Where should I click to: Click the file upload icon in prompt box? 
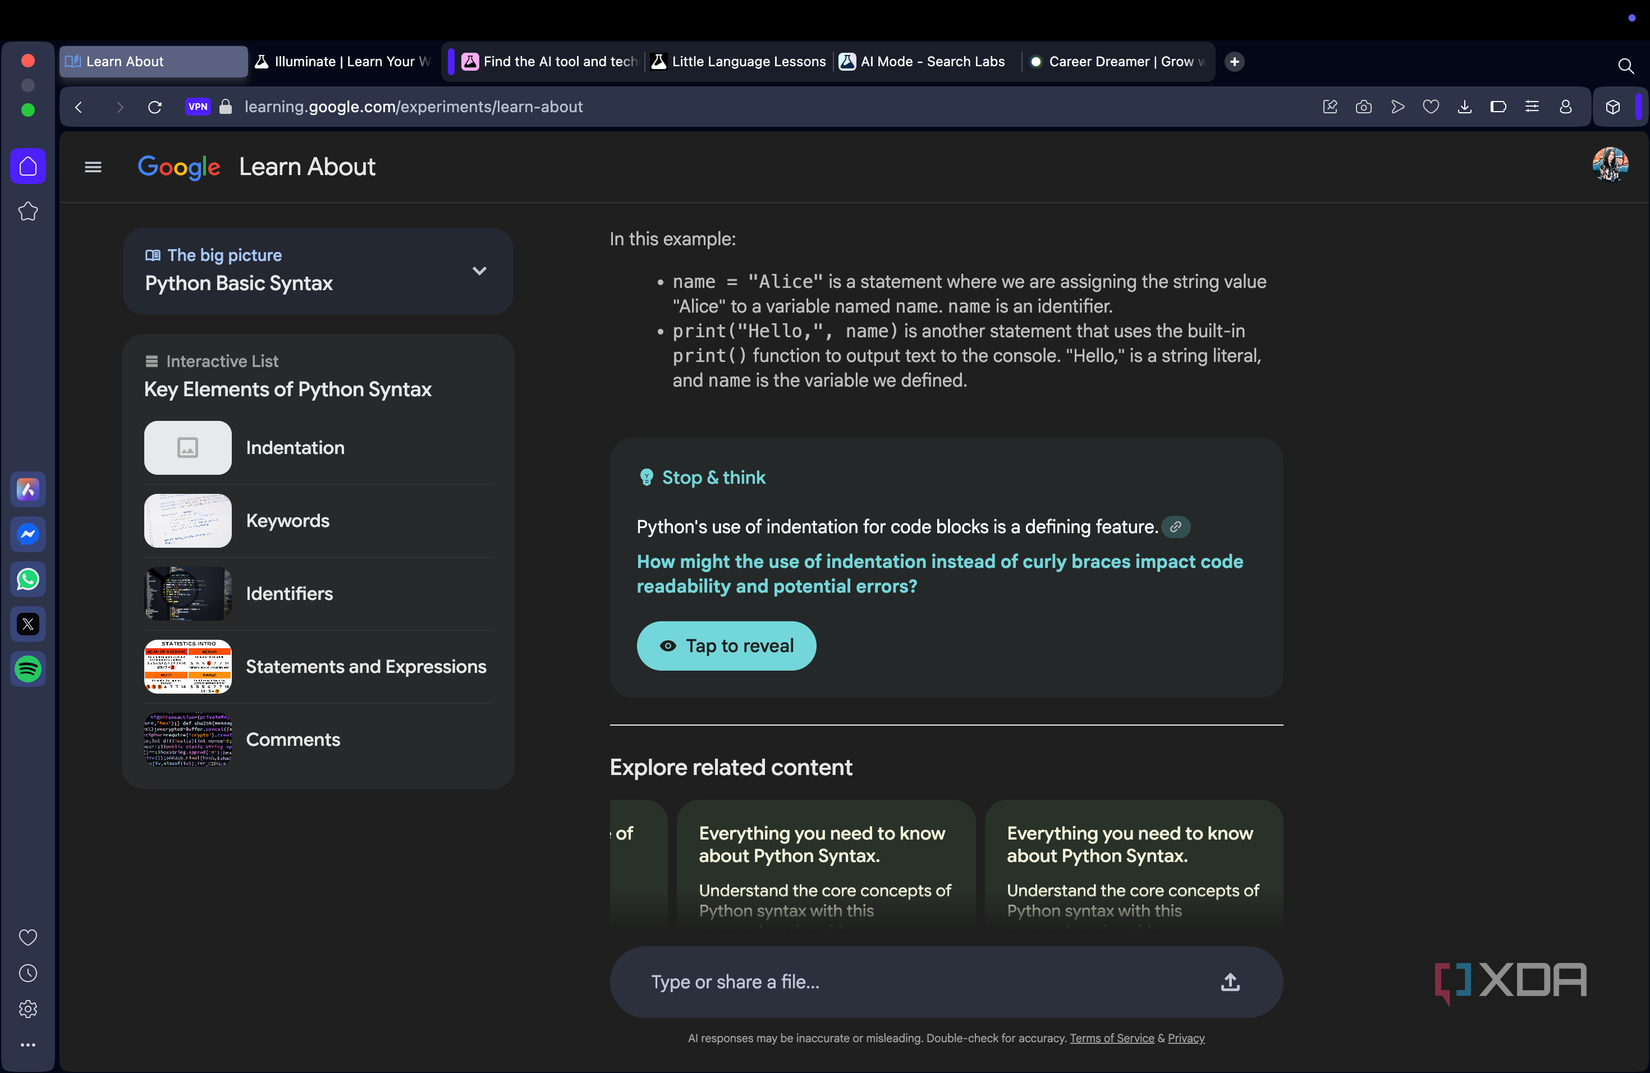[x=1230, y=982]
